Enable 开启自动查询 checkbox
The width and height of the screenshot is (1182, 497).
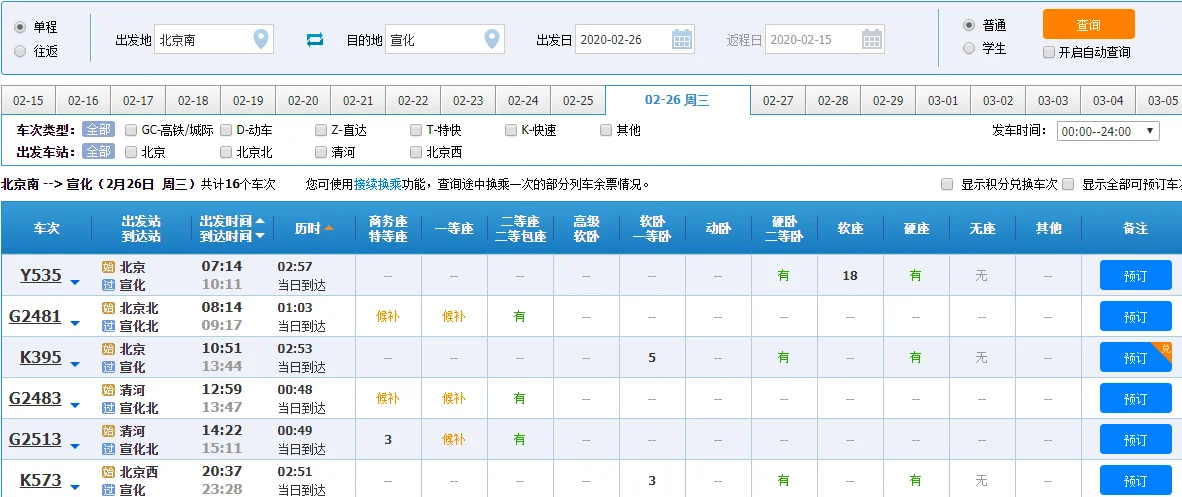[1049, 53]
